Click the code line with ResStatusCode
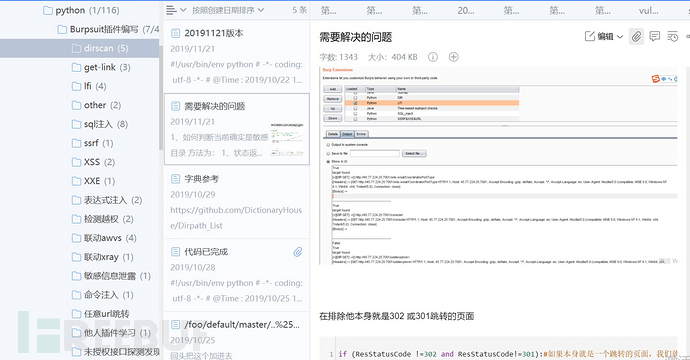This screenshot has width=690, height=360. (508, 354)
